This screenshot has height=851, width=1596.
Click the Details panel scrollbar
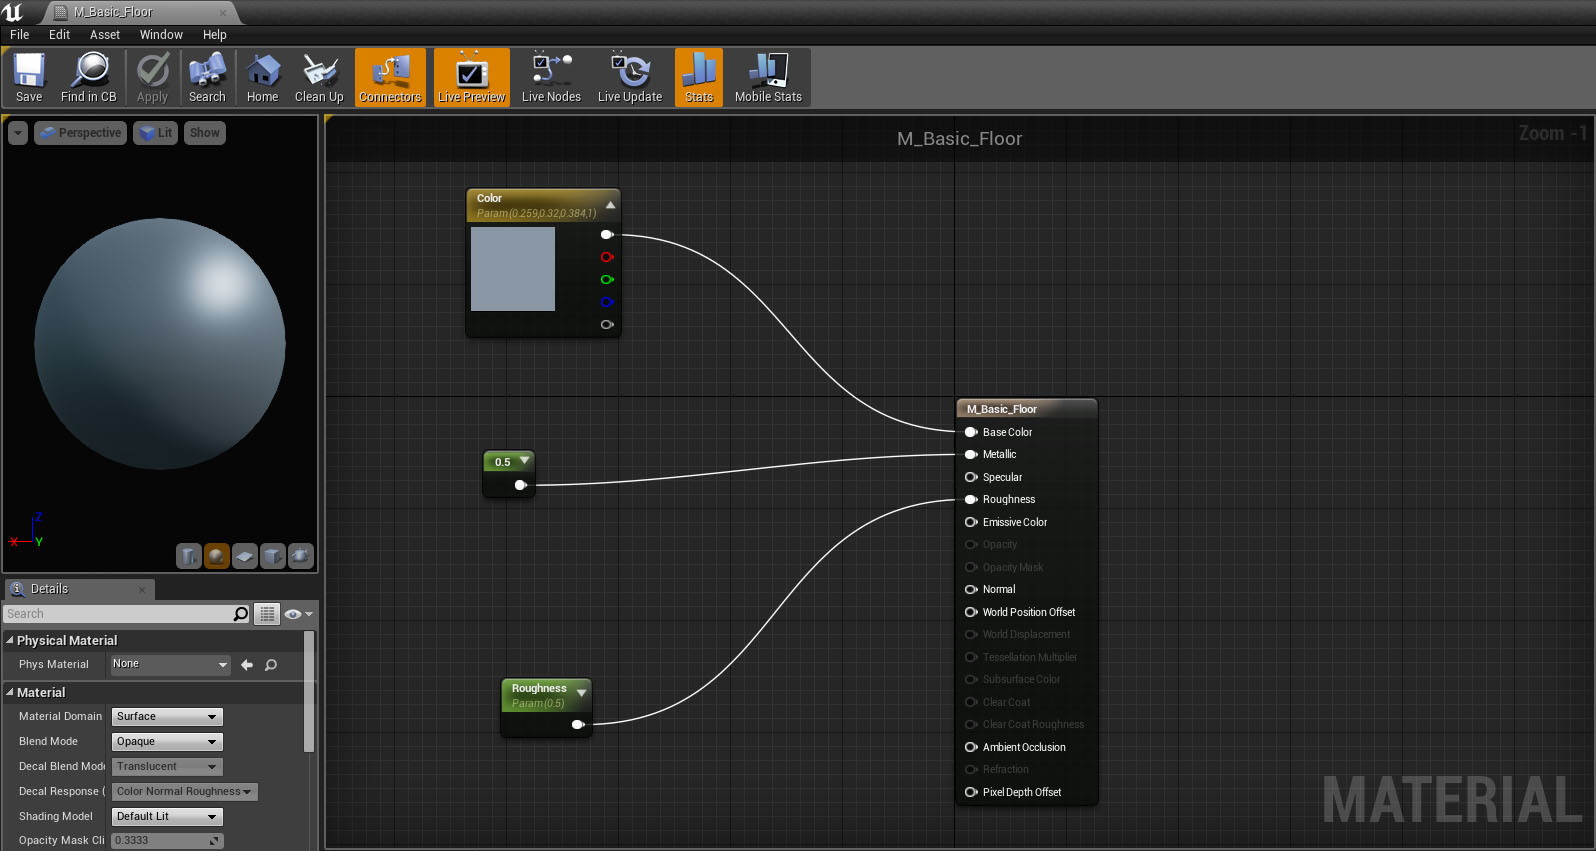coord(309,691)
